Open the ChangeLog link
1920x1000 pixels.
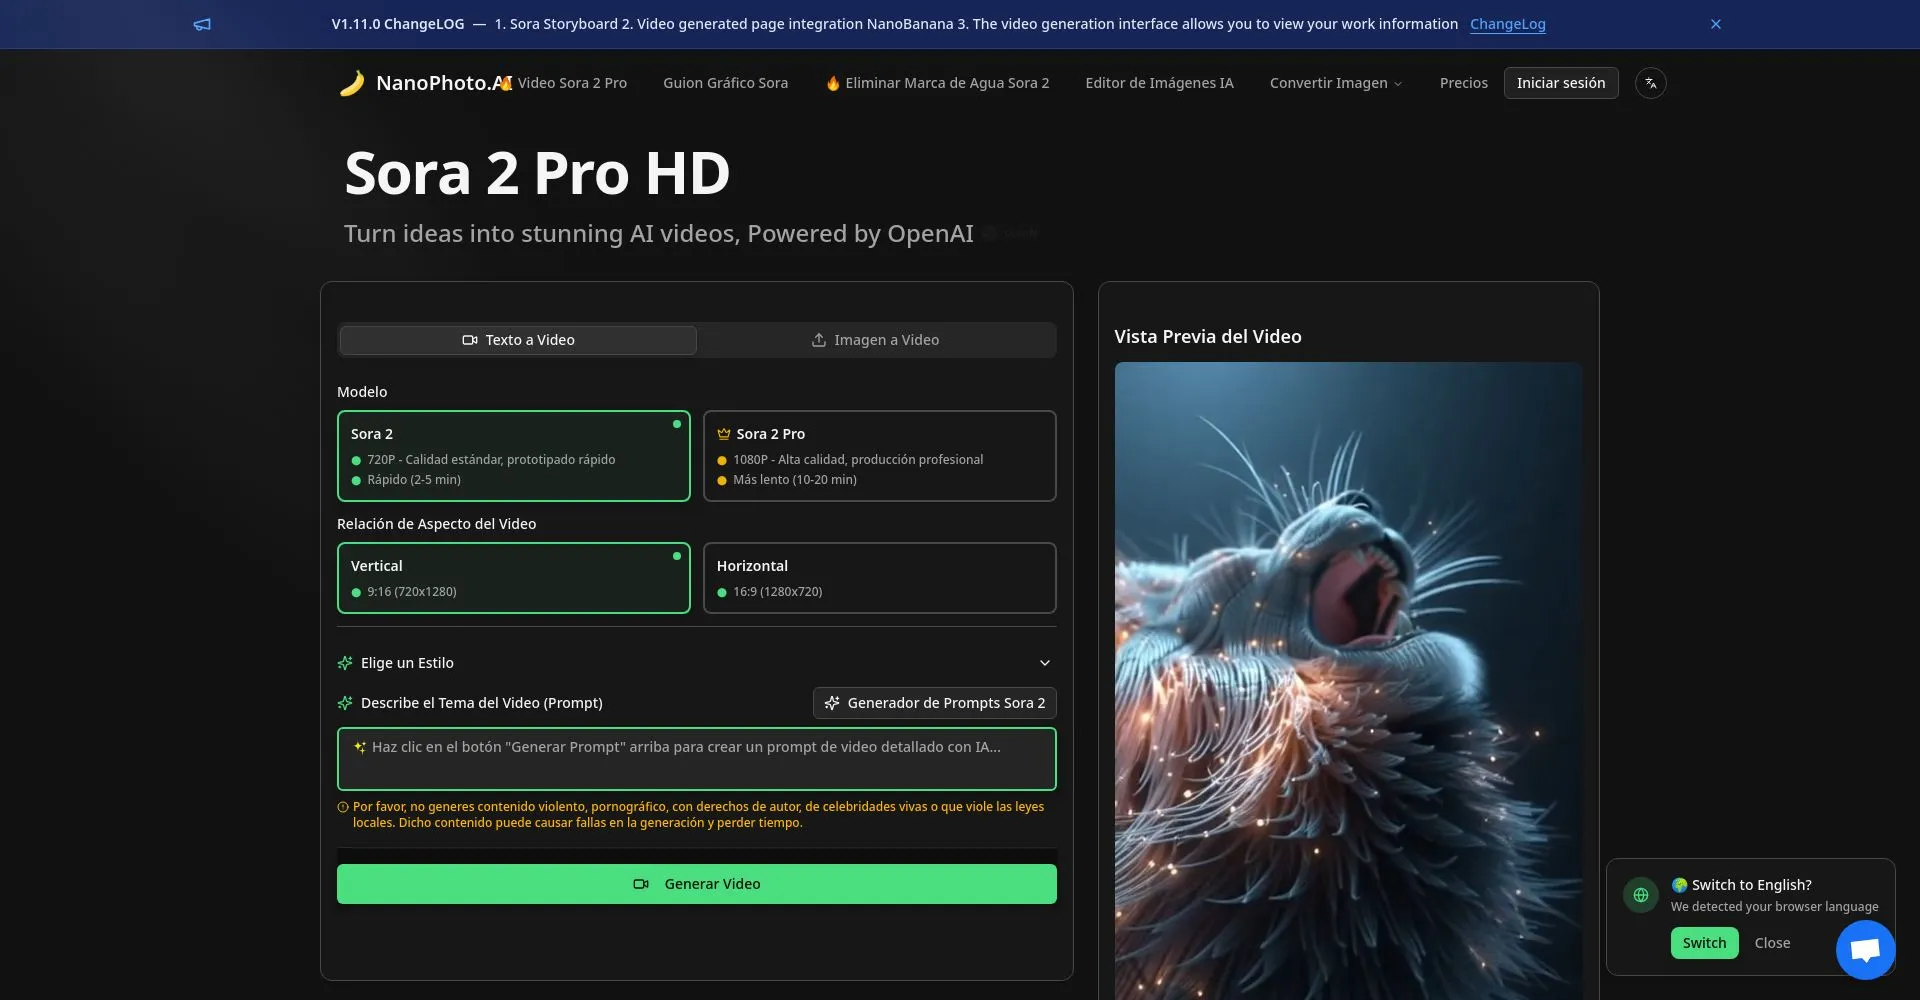click(x=1507, y=24)
